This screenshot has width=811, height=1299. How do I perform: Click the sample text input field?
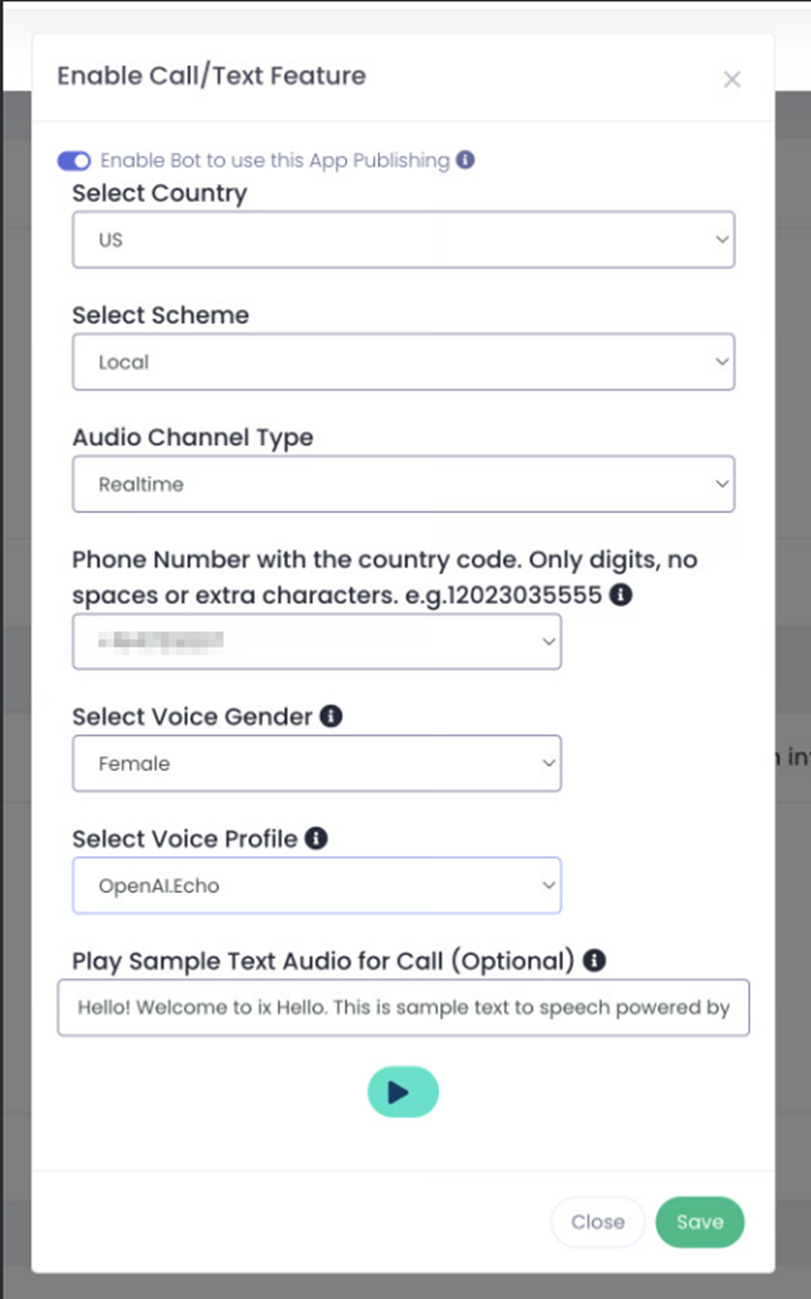[x=403, y=1007]
